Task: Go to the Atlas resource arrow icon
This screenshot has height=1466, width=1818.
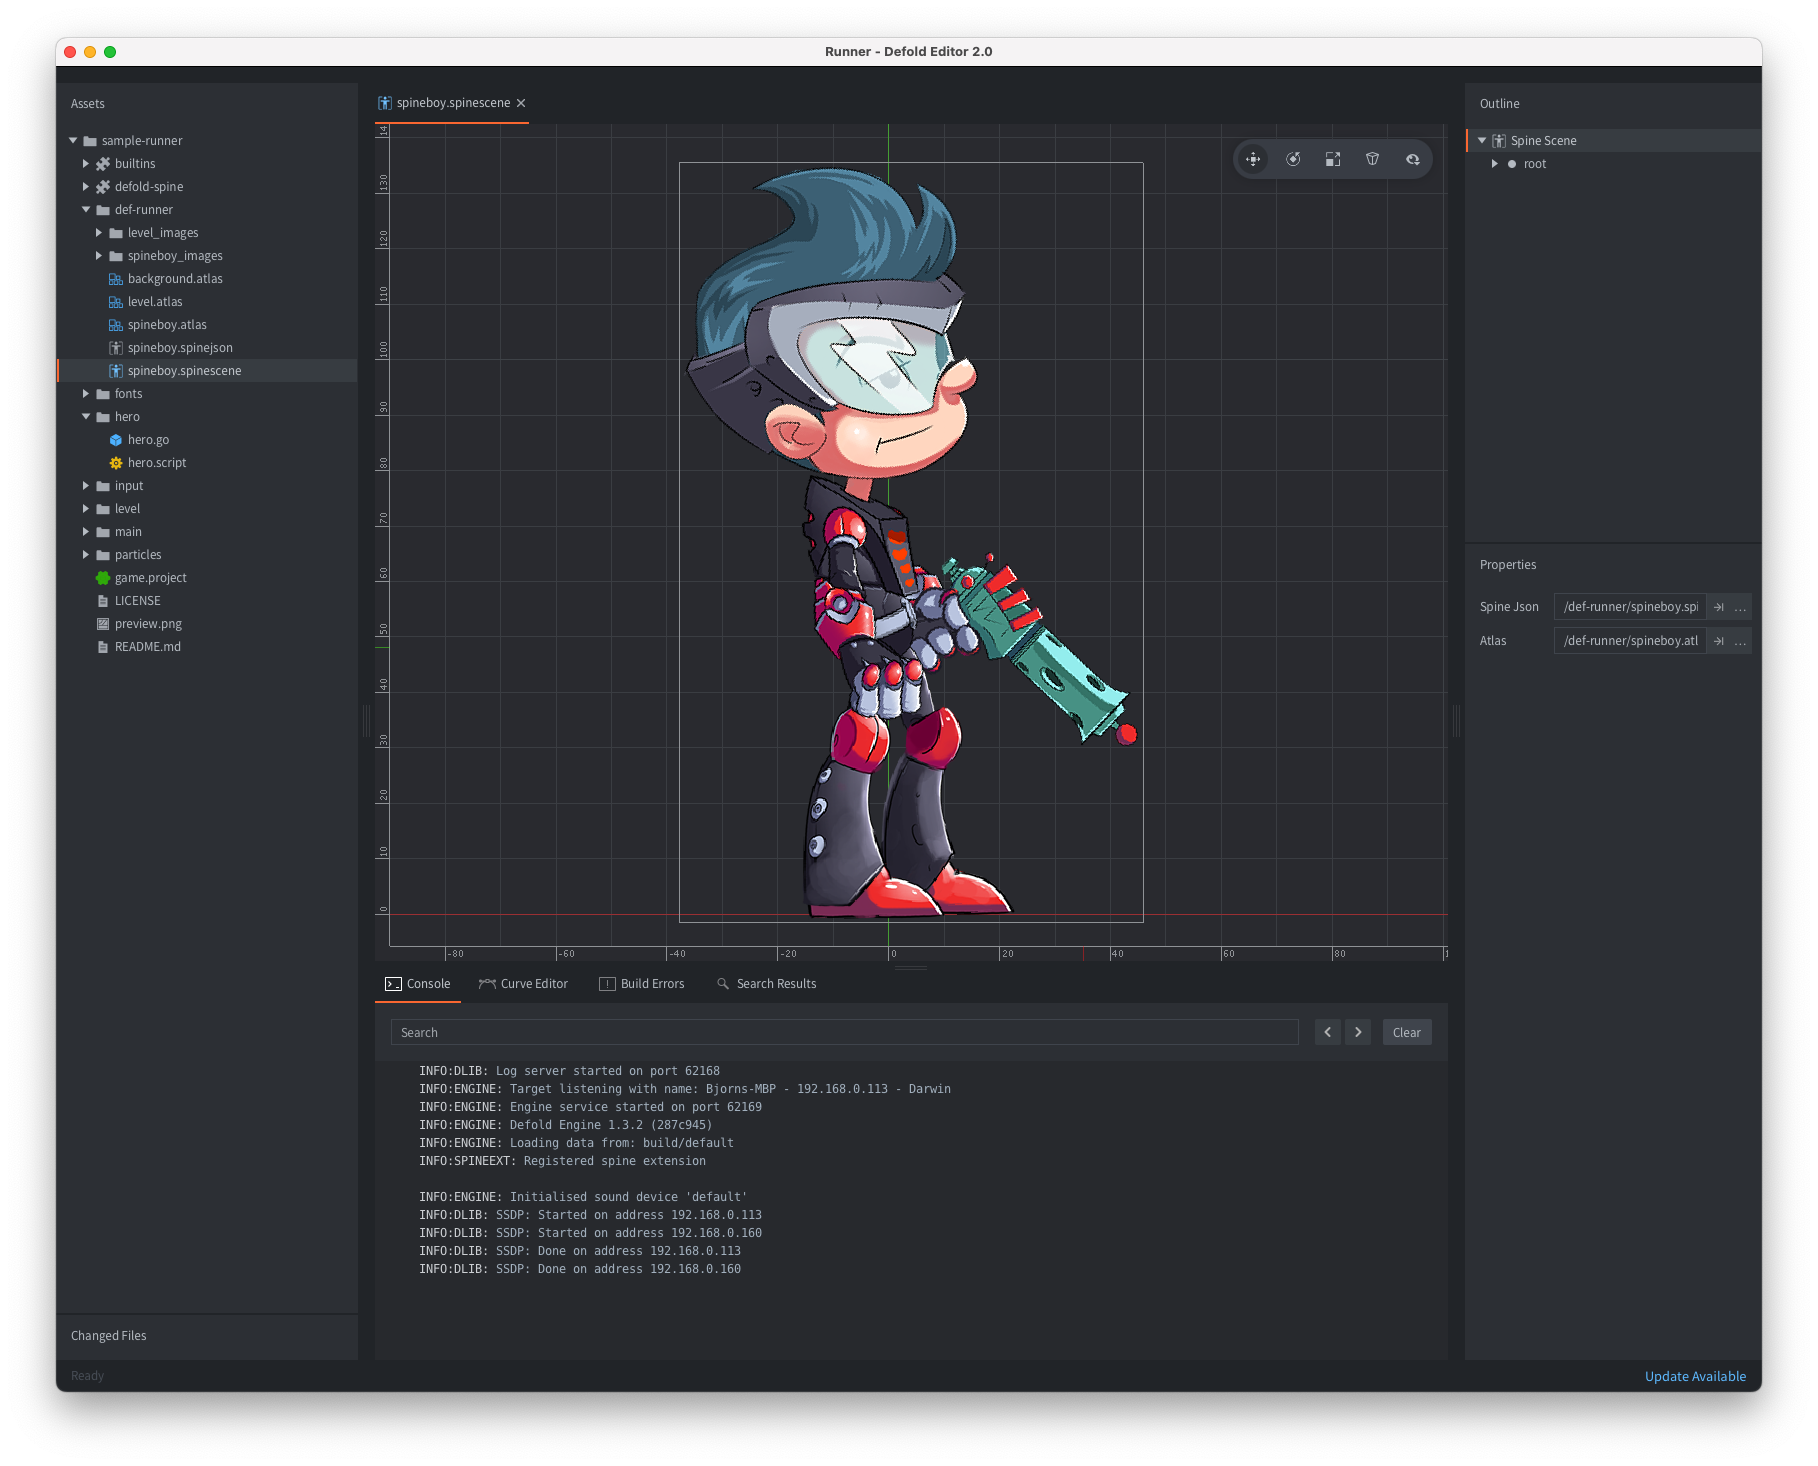Action: (1719, 641)
